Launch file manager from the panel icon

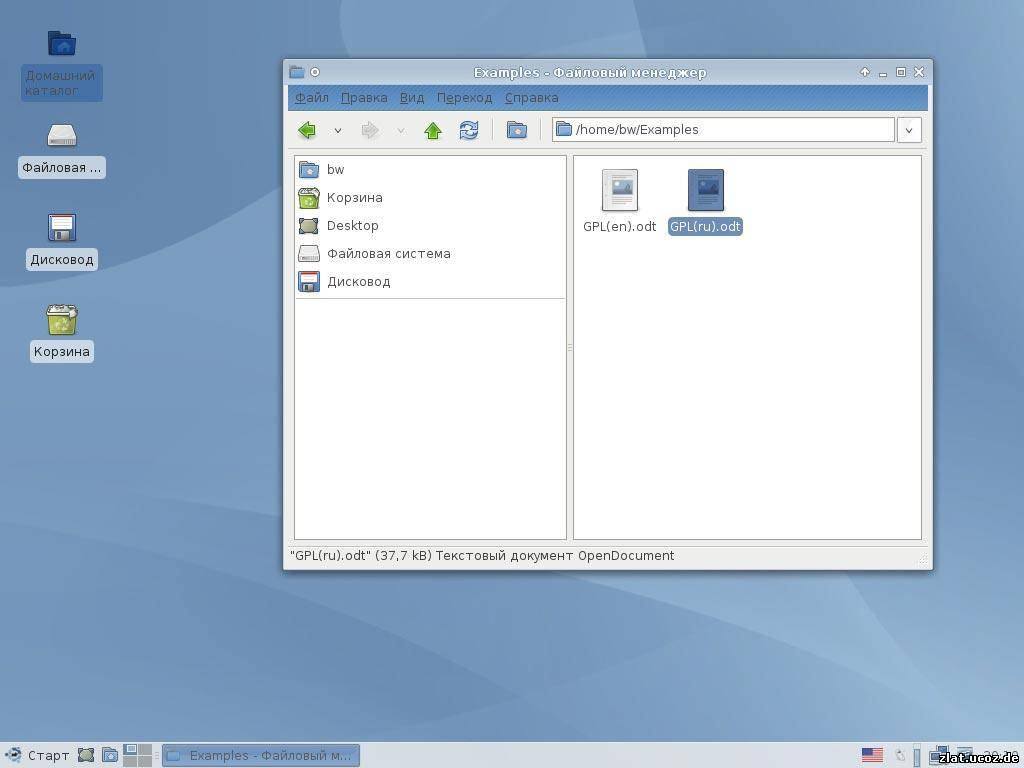pos(110,756)
